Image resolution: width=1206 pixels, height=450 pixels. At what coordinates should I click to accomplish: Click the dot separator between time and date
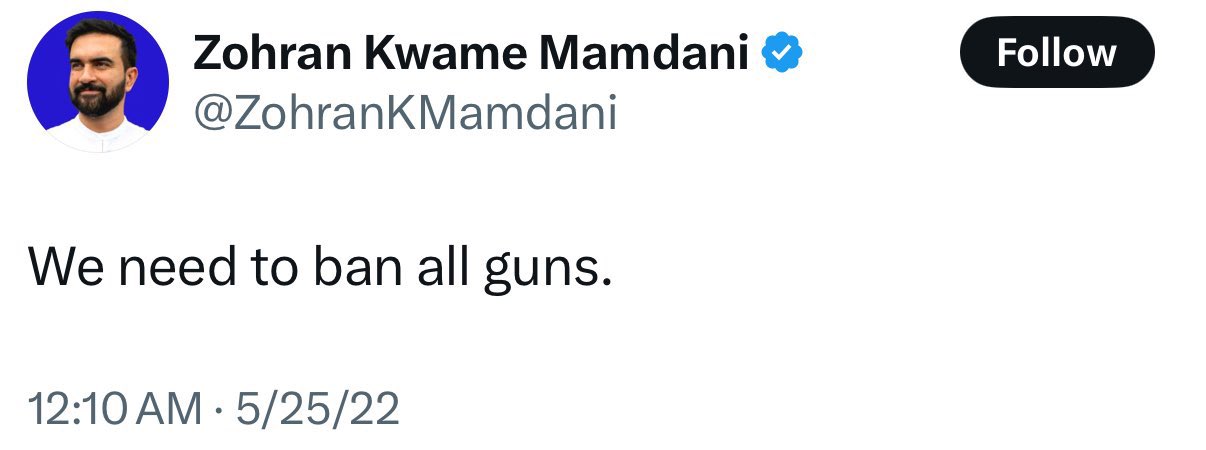click(218, 410)
